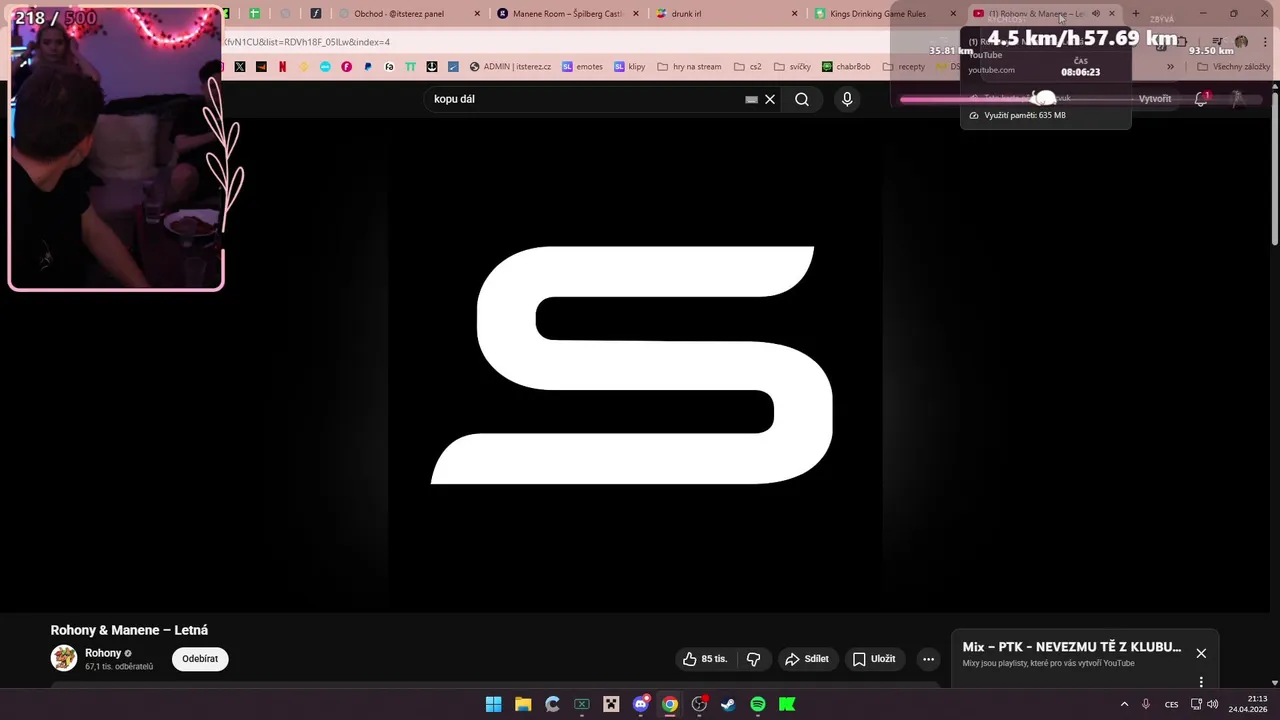The image size is (1280, 720).
Task: Open the Windows Start menu
Action: pyautogui.click(x=494, y=704)
